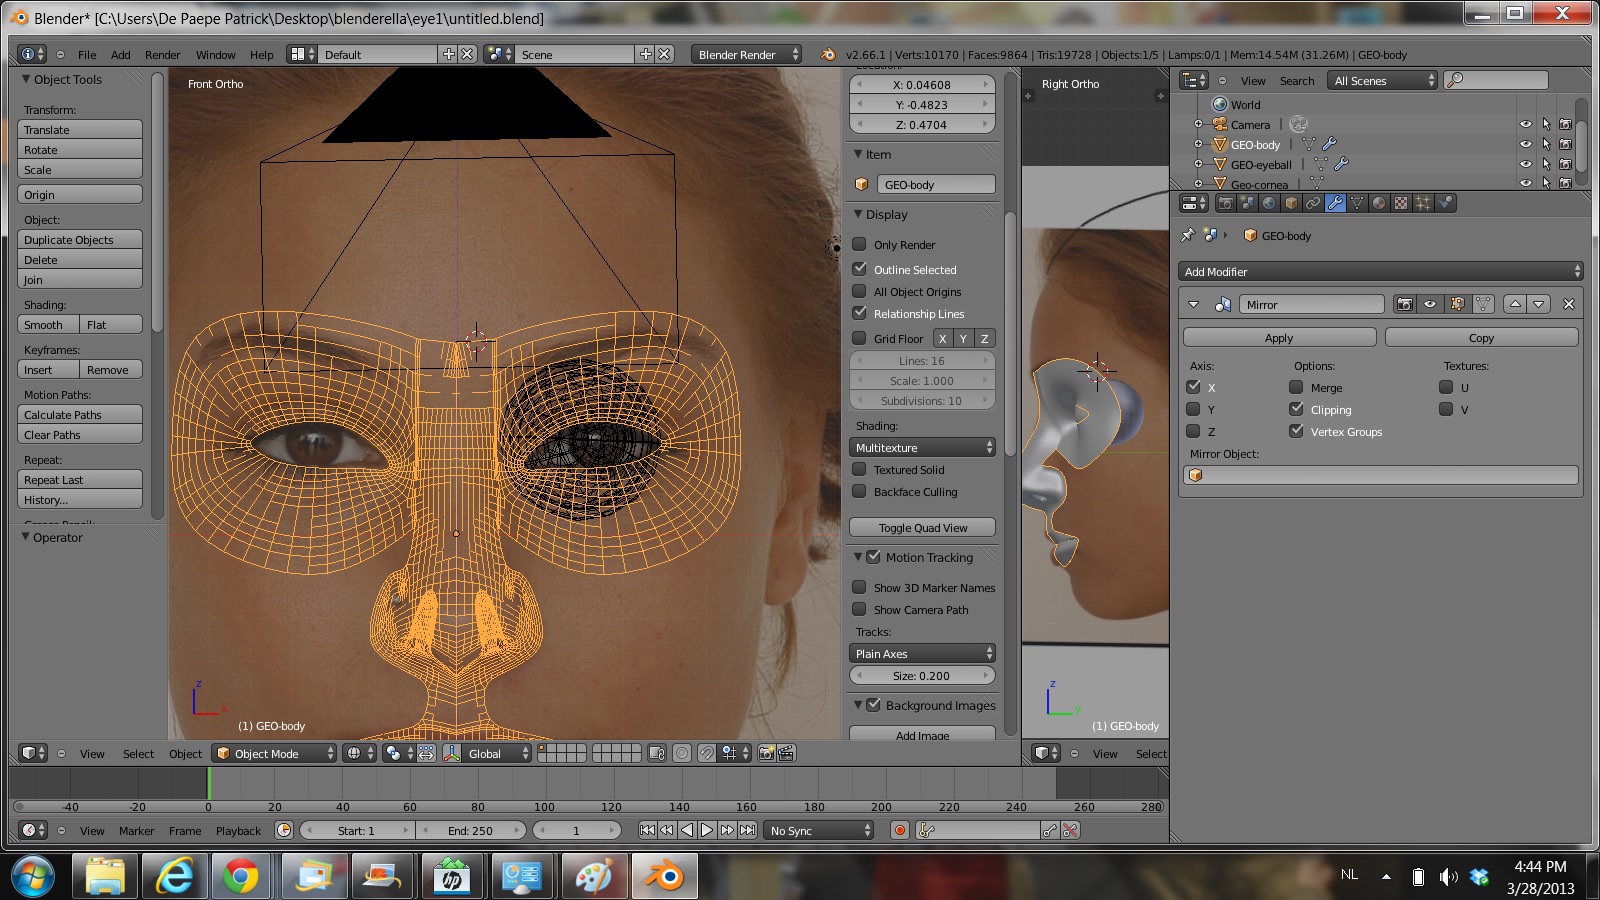Open the Object Mode dropdown

pyautogui.click(x=275, y=753)
